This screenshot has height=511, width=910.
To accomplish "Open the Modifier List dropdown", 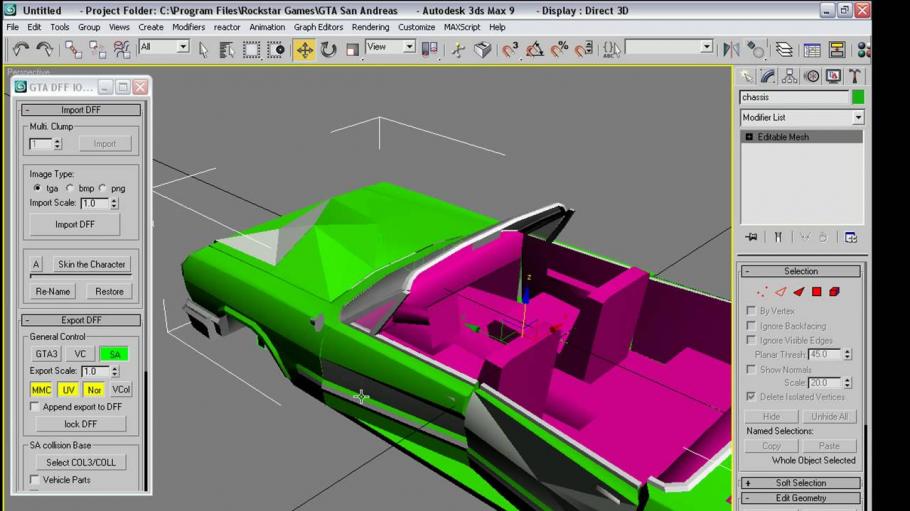I will click(801, 117).
